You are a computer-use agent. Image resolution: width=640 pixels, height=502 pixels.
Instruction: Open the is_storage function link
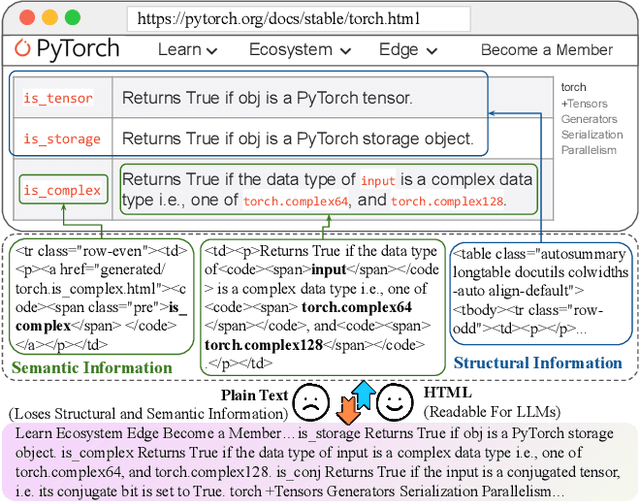[x=61, y=139]
